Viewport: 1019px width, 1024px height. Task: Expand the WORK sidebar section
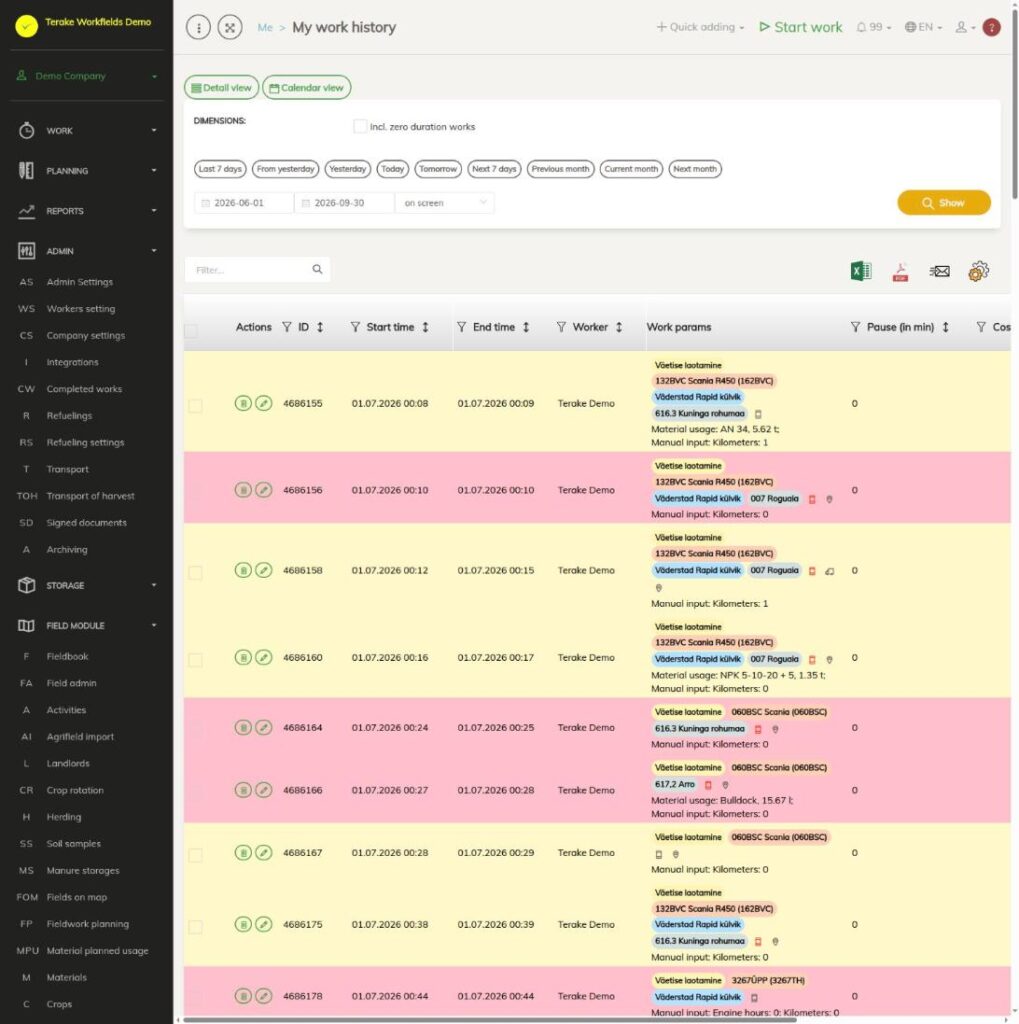pyautogui.click(x=87, y=131)
